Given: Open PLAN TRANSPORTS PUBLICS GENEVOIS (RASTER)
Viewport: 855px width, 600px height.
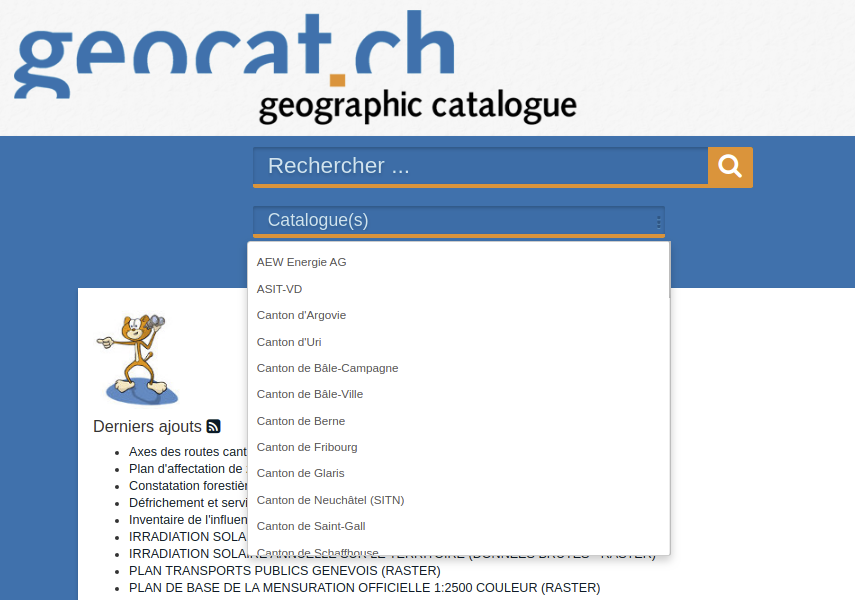Looking at the screenshot, I should tap(285, 571).
